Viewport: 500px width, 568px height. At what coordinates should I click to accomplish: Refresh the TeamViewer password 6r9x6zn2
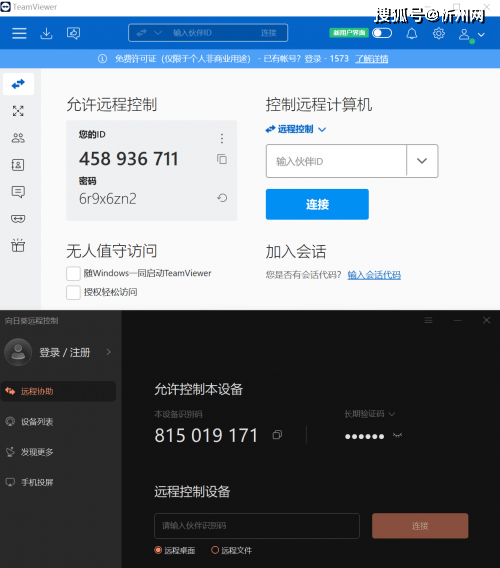[222, 198]
